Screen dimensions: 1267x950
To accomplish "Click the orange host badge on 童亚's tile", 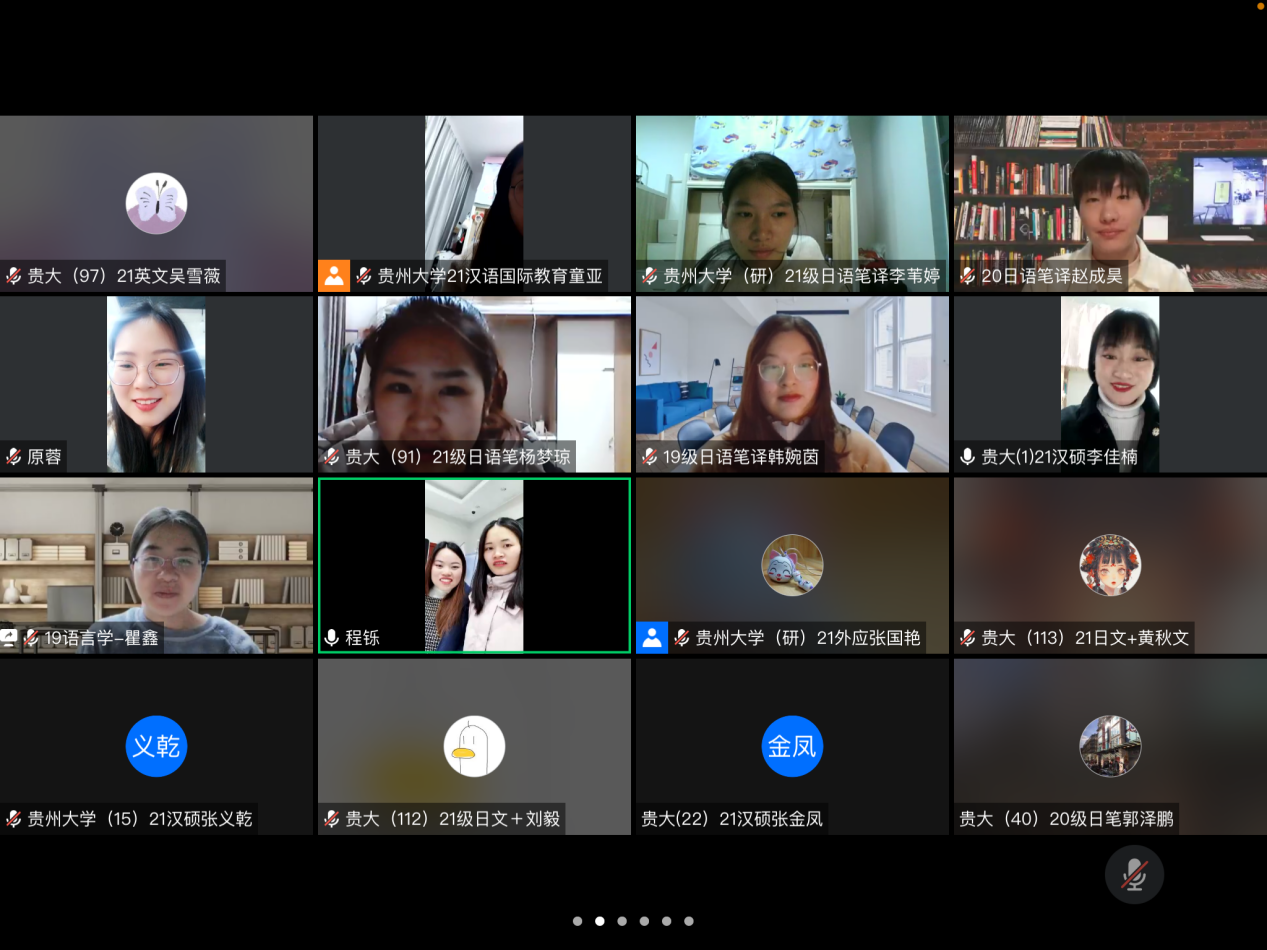I will (334, 276).
